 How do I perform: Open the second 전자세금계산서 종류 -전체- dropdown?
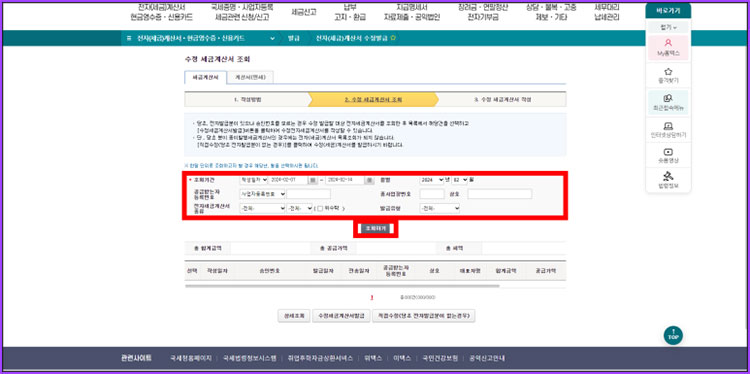(x=299, y=208)
